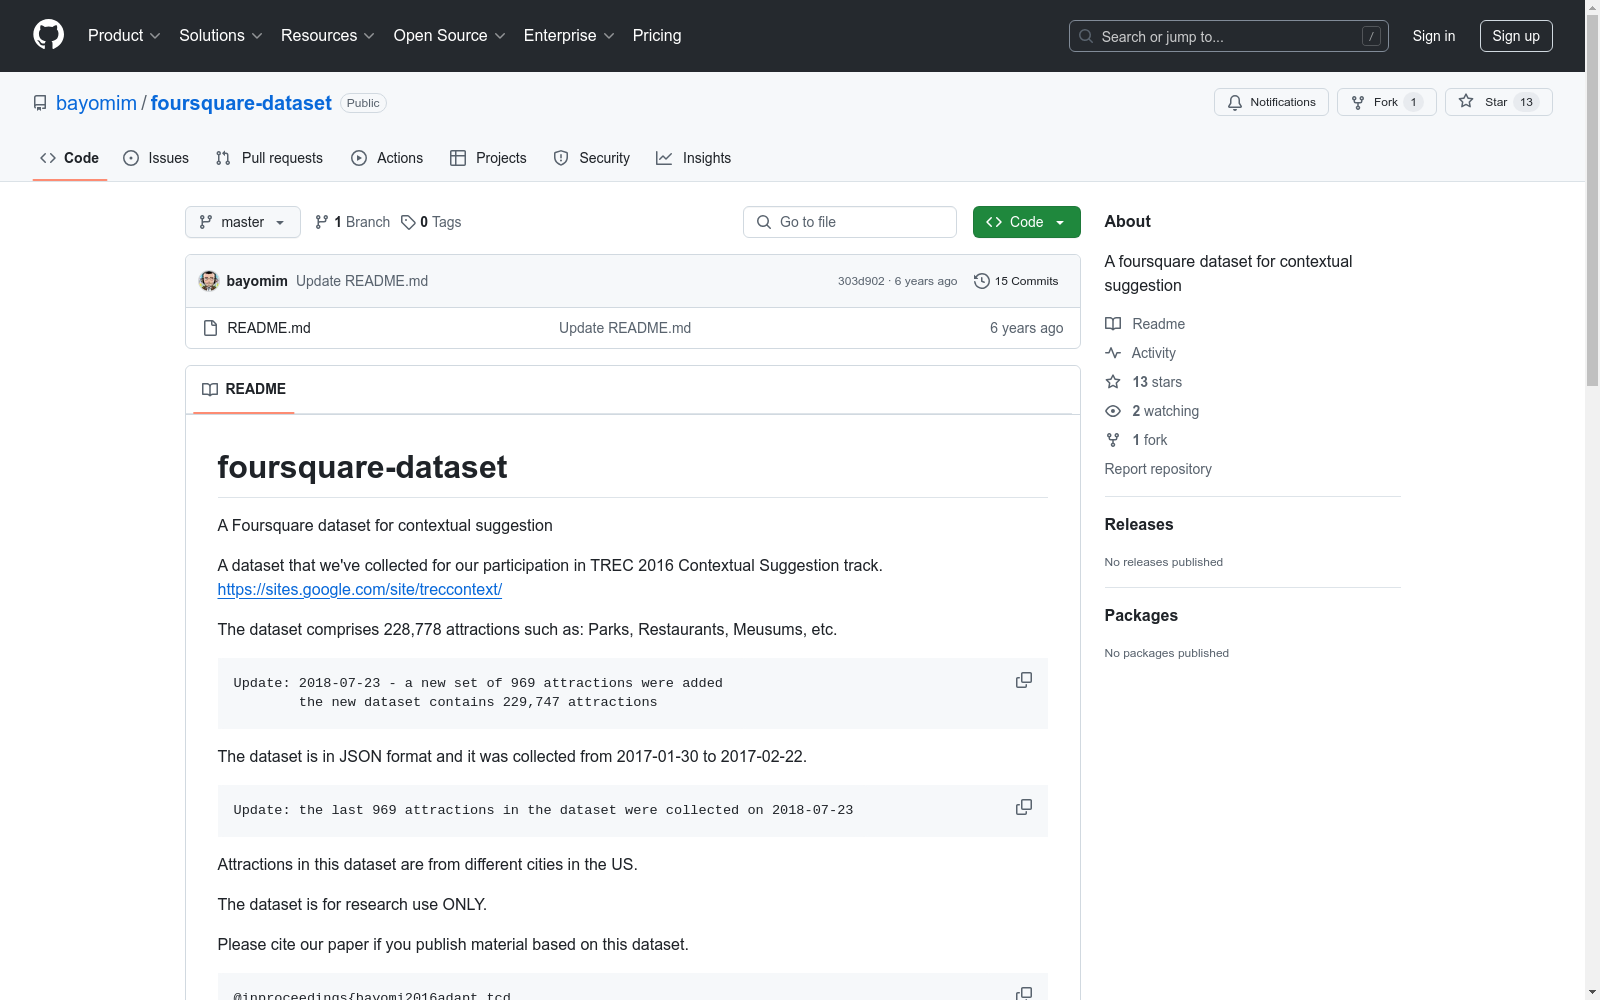Click Report repository link
Image resolution: width=1600 pixels, height=1000 pixels.
[x=1158, y=469]
